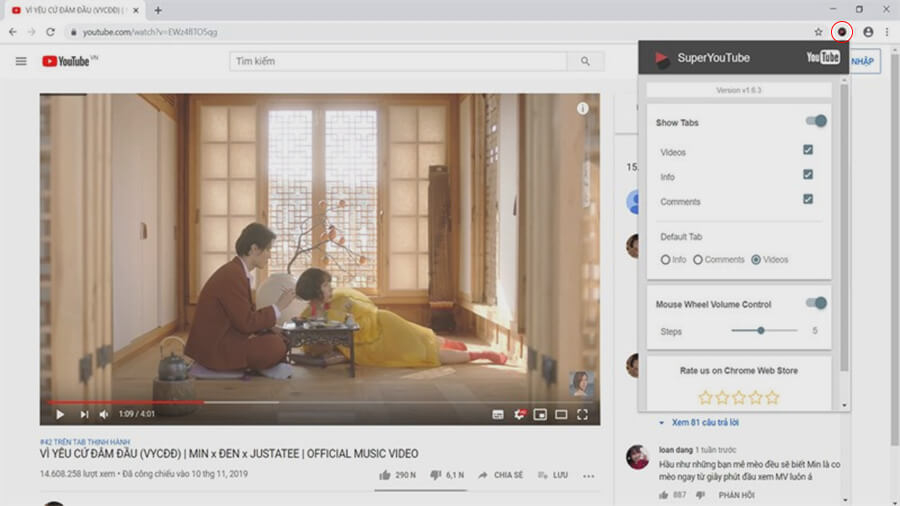900x506 pixels.
Task: Play the video with the play button
Action: click(x=60, y=414)
